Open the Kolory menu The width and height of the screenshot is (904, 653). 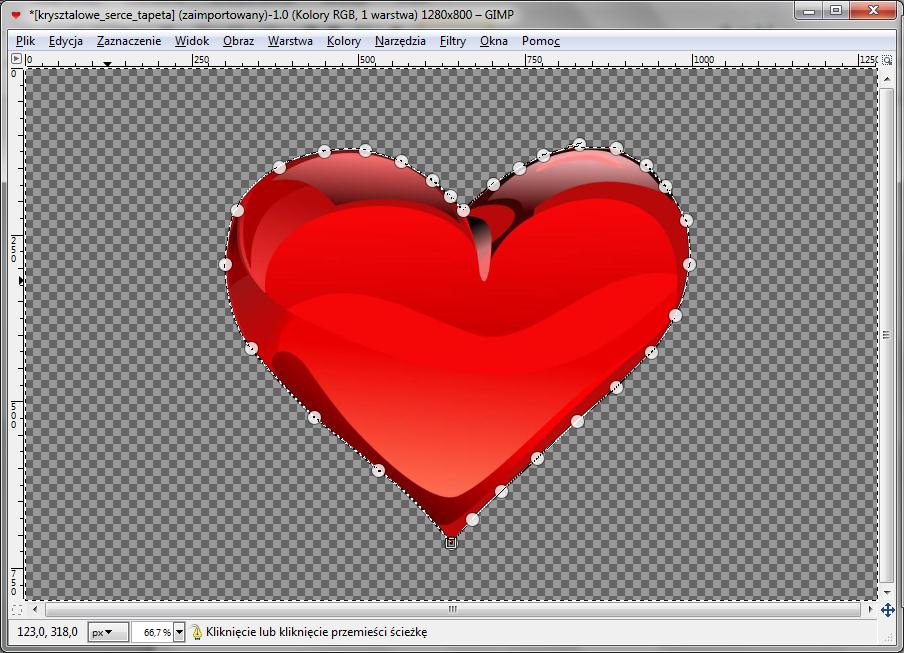[x=344, y=41]
